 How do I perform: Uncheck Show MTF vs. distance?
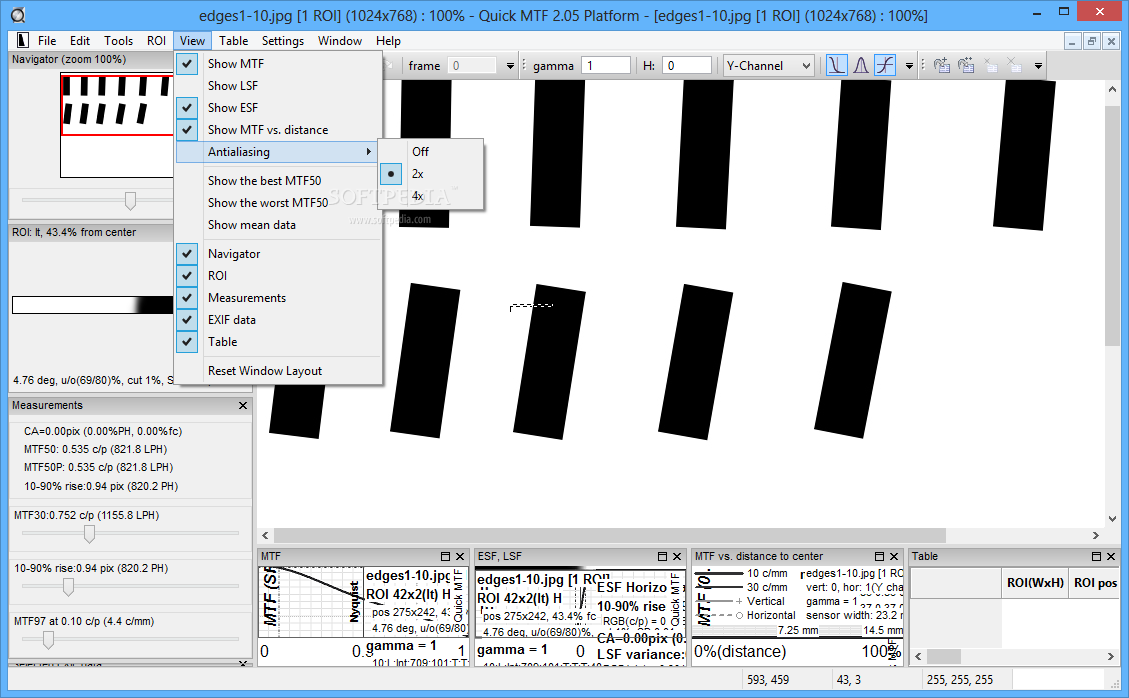279,130
